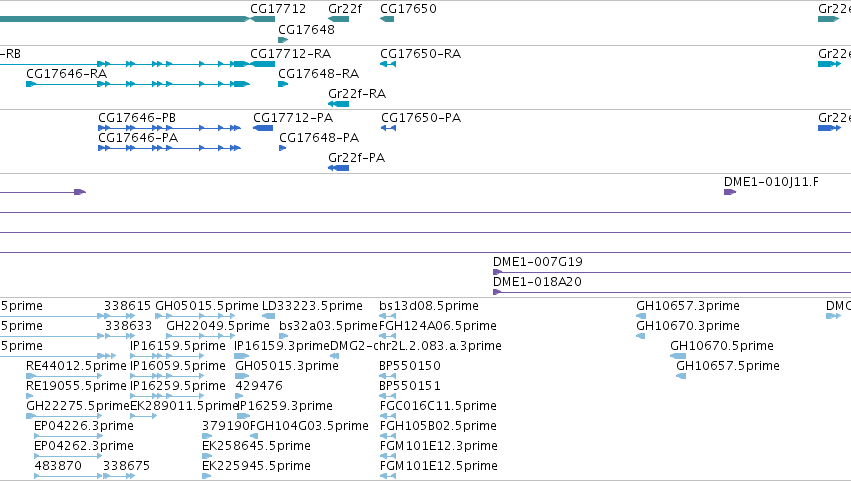Select transcript CG17648-RA
Image resolution: width=851 pixels, height=481 pixels.
(x=319, y=74)
